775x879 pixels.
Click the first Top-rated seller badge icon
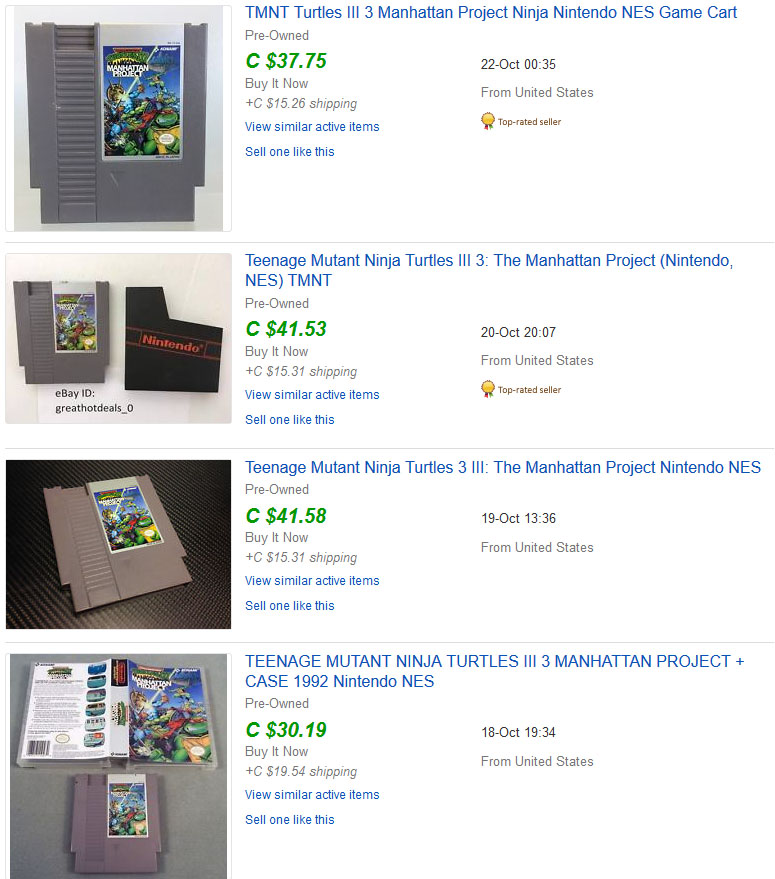click(x=488, y=121)
